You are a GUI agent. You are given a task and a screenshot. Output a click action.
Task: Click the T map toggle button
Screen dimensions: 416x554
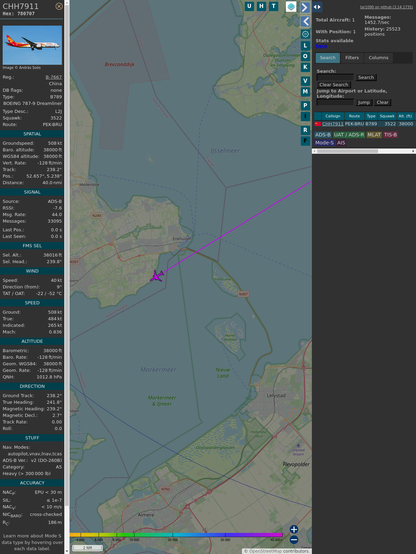point(274,6)
